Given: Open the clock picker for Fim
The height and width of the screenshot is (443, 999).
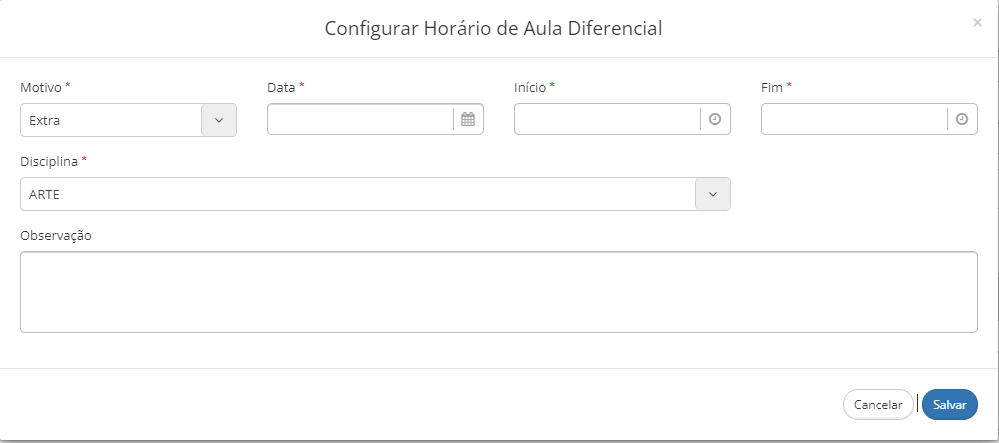Looking at the screenshot, I should click(962, 119).
